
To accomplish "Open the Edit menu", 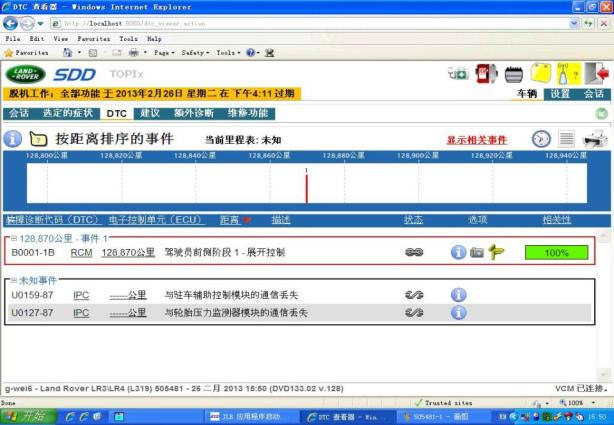I will coord(37,38).
